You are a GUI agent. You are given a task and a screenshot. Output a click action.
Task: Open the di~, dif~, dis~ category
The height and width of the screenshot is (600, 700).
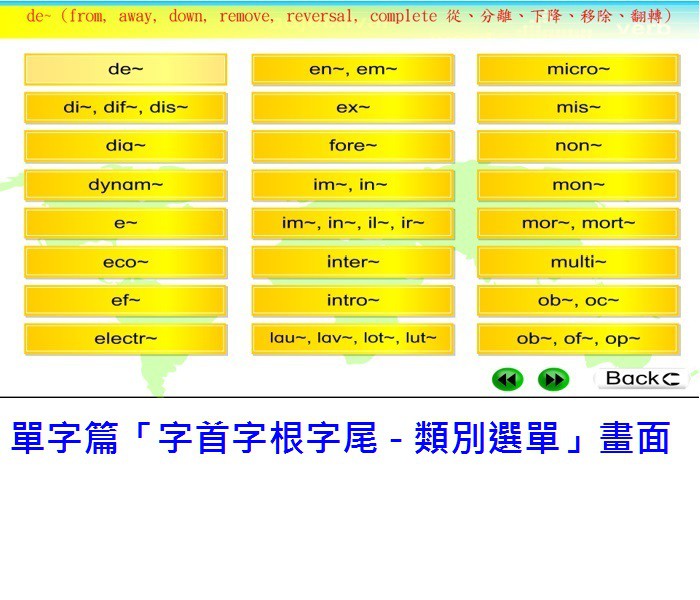[x=126, y=107]
